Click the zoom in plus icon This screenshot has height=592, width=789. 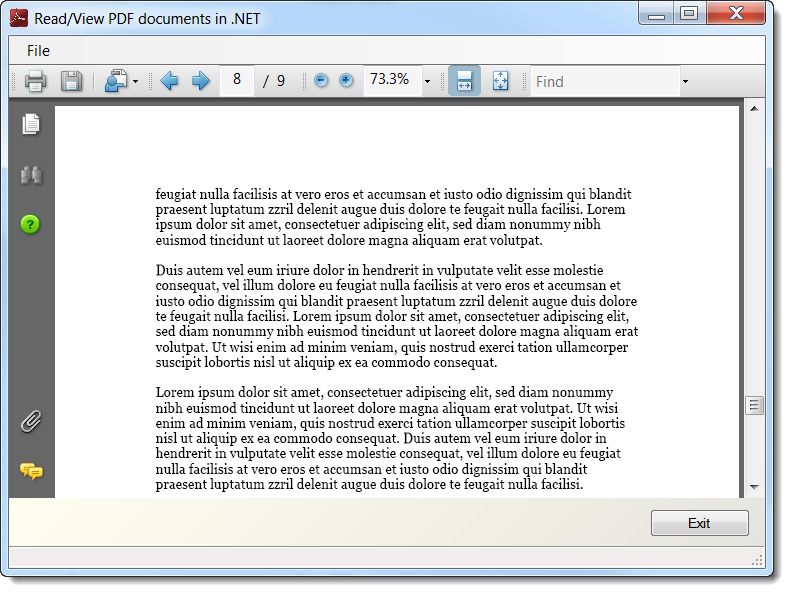pos(346,81)
